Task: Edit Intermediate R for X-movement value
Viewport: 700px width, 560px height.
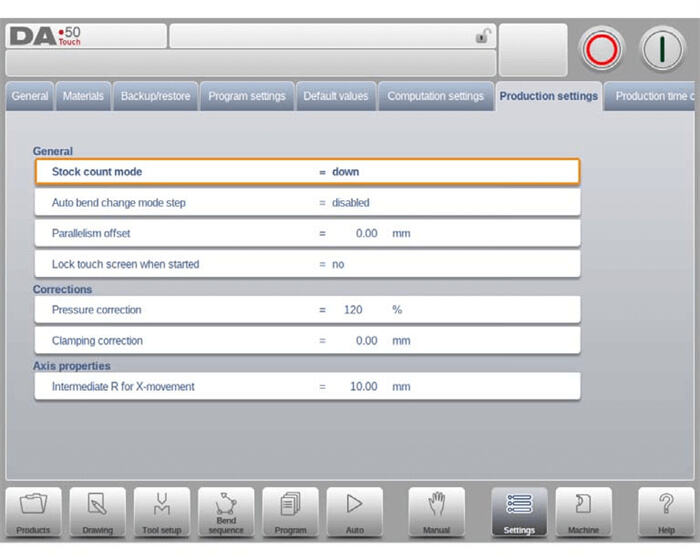Action: pos(363,387)
